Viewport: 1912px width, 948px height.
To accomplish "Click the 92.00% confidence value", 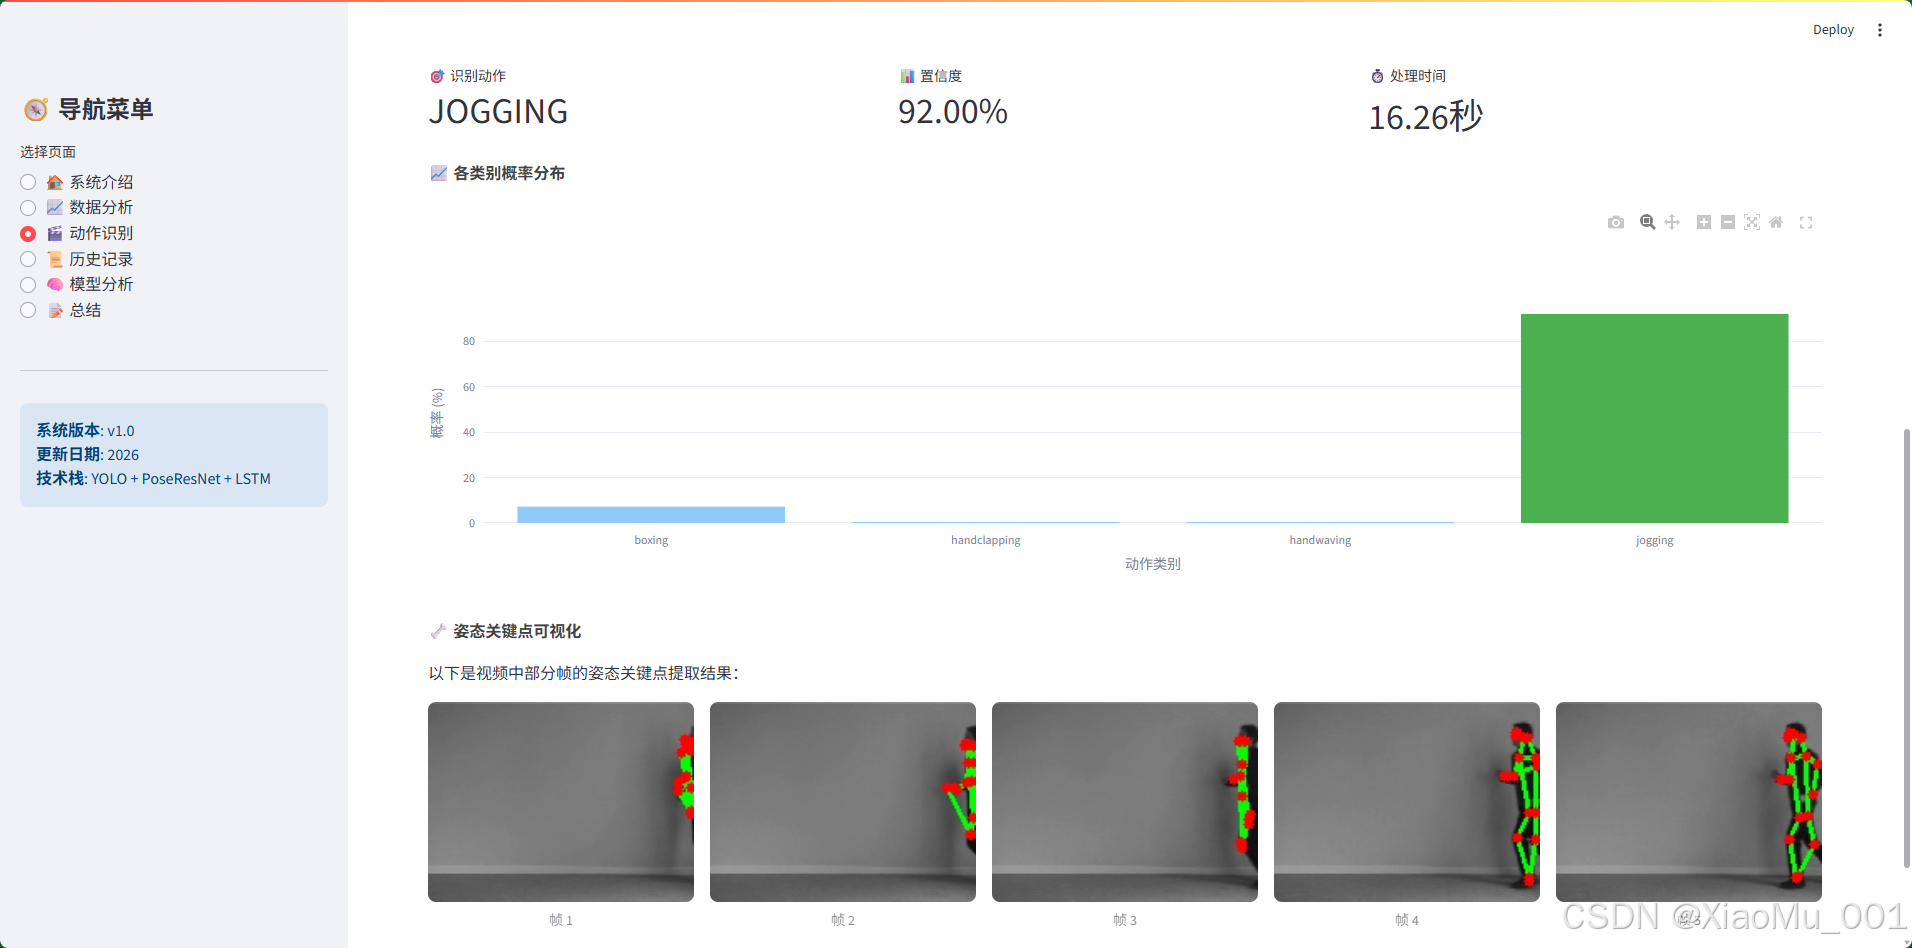I will [953, 112].
